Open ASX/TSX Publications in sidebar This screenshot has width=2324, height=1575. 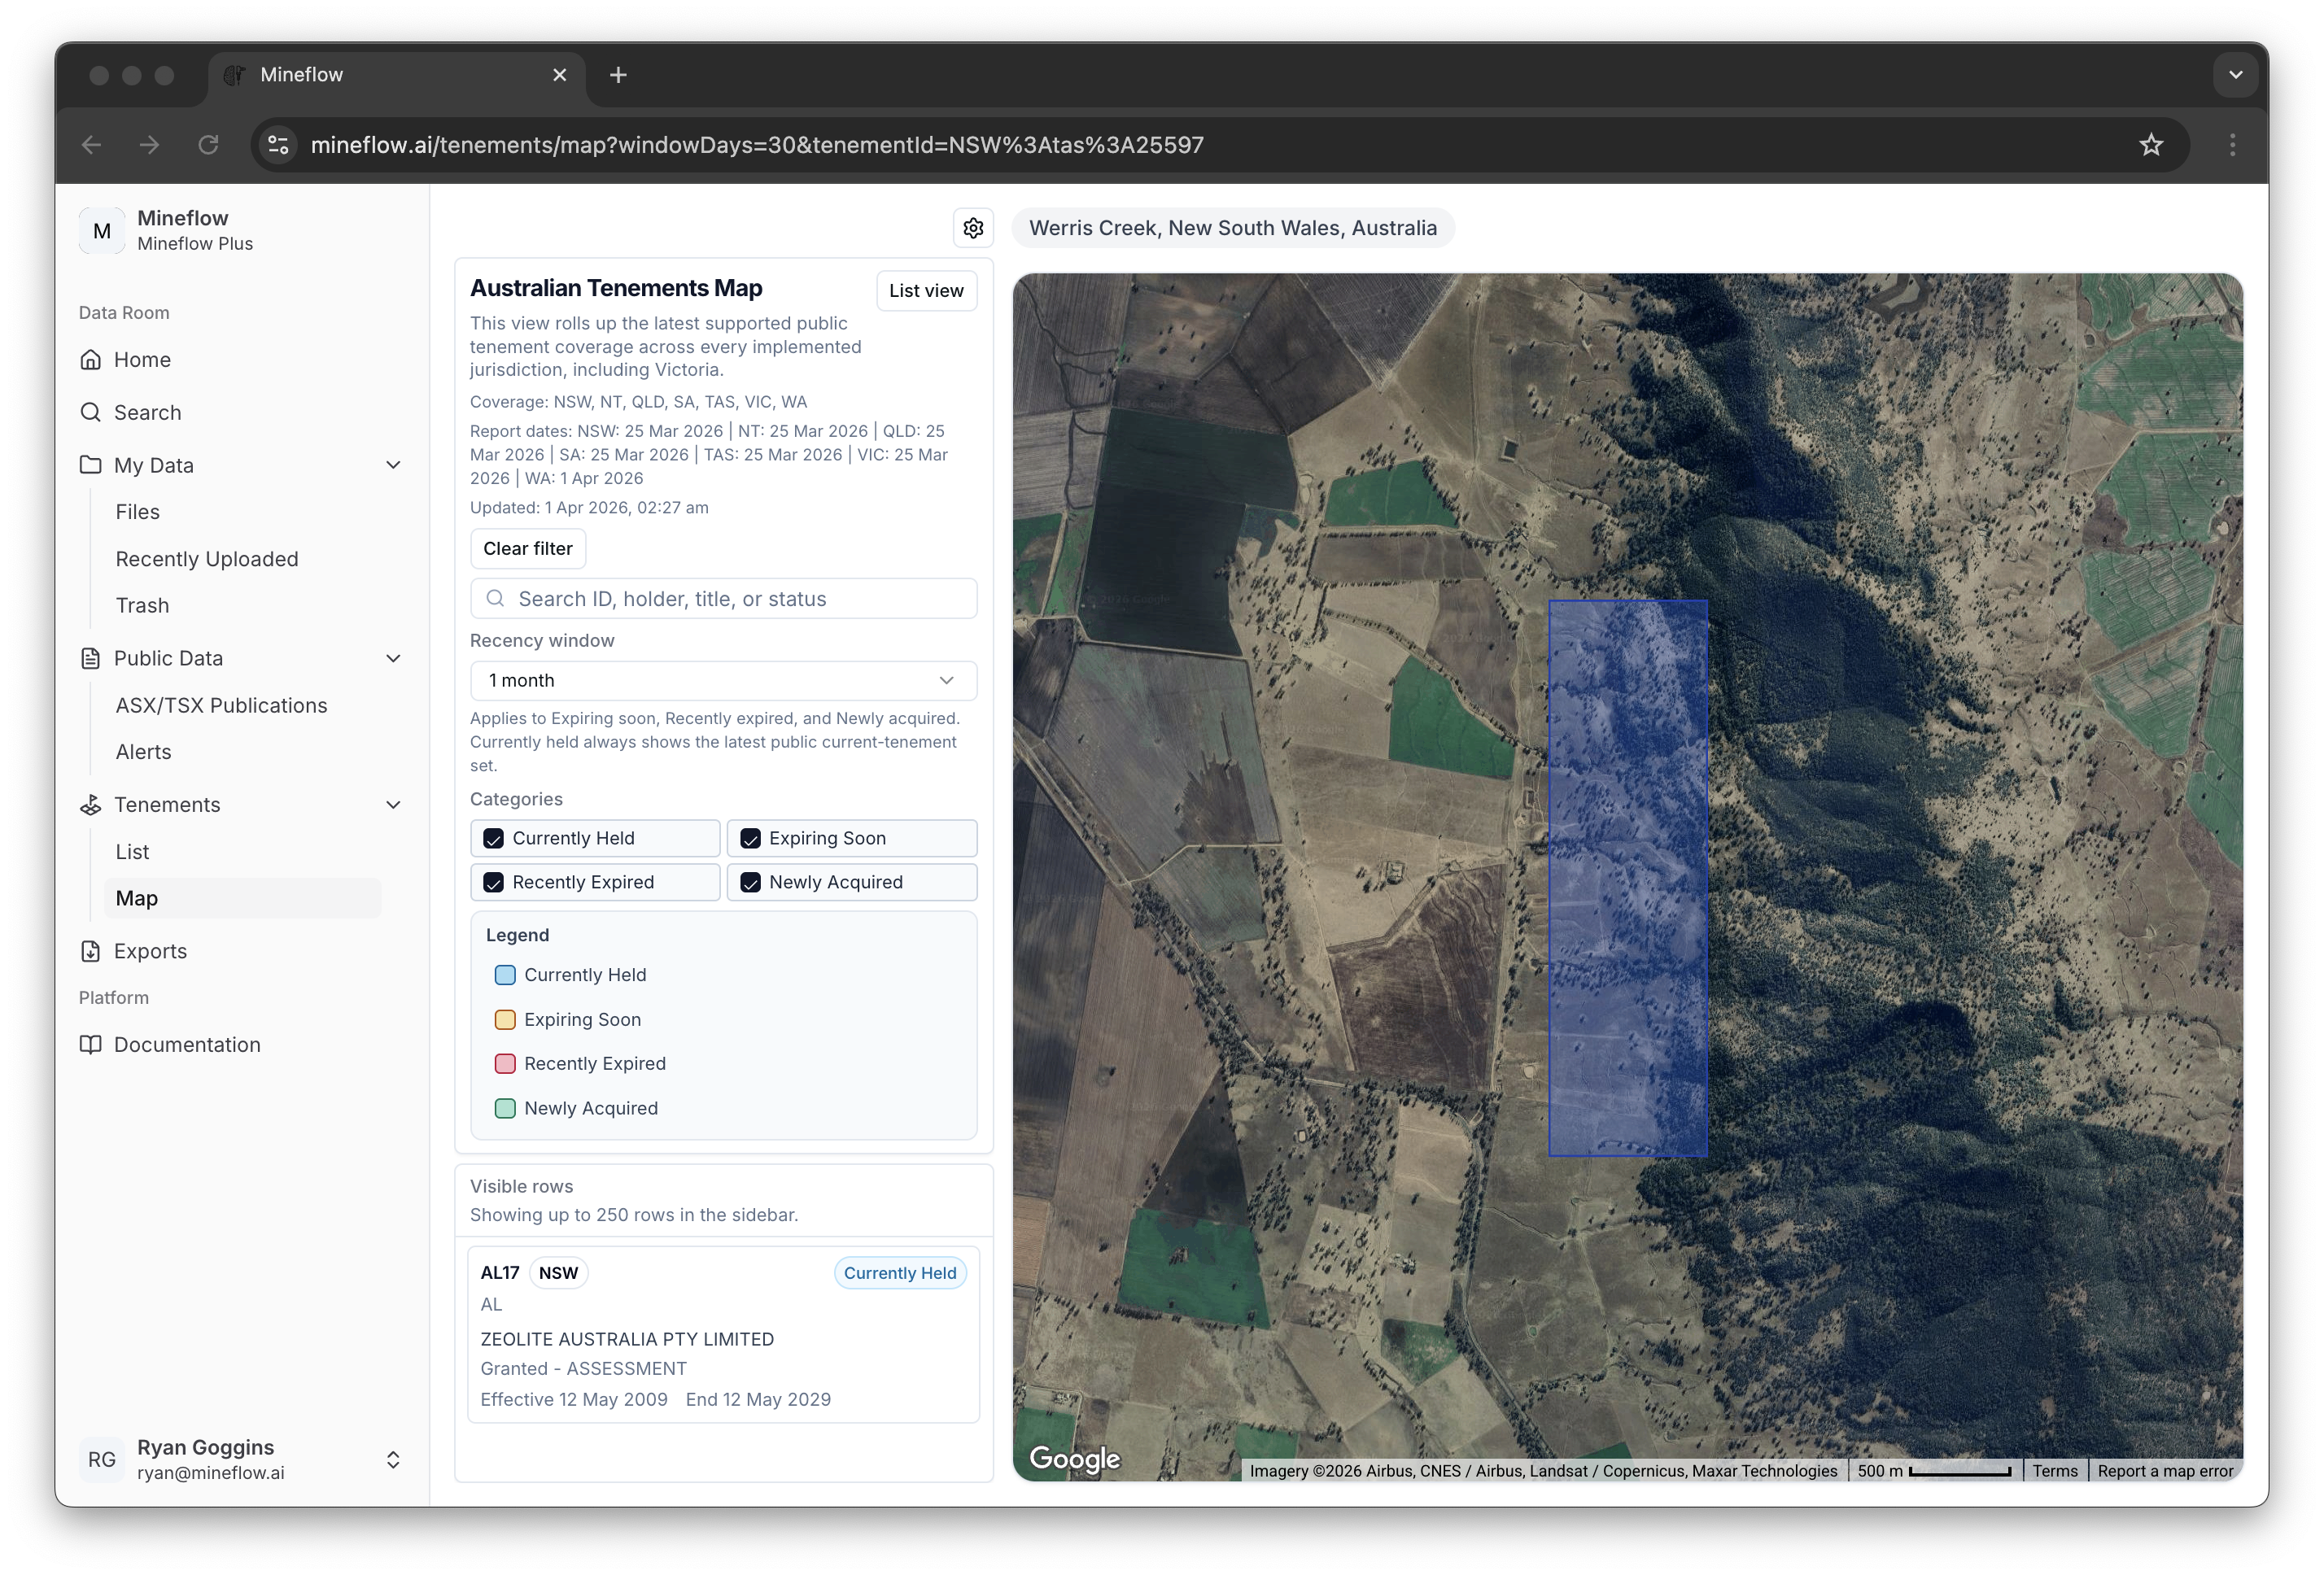point(221,705)
